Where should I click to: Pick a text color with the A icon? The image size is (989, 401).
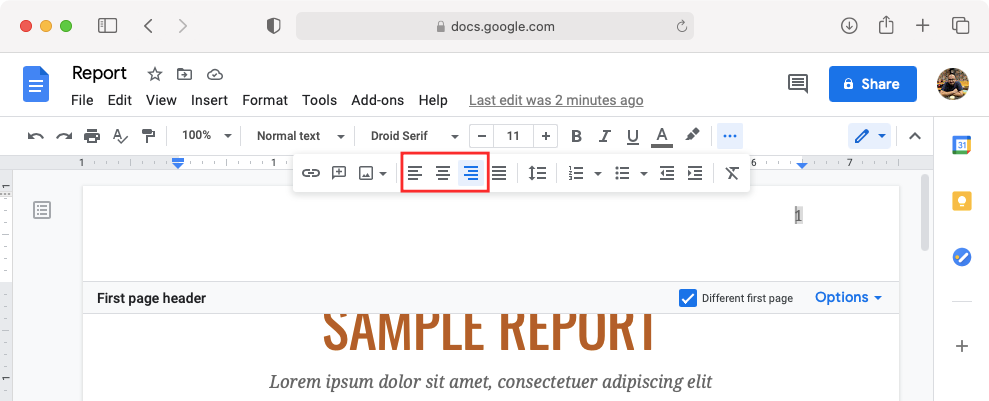coord(661,135)
